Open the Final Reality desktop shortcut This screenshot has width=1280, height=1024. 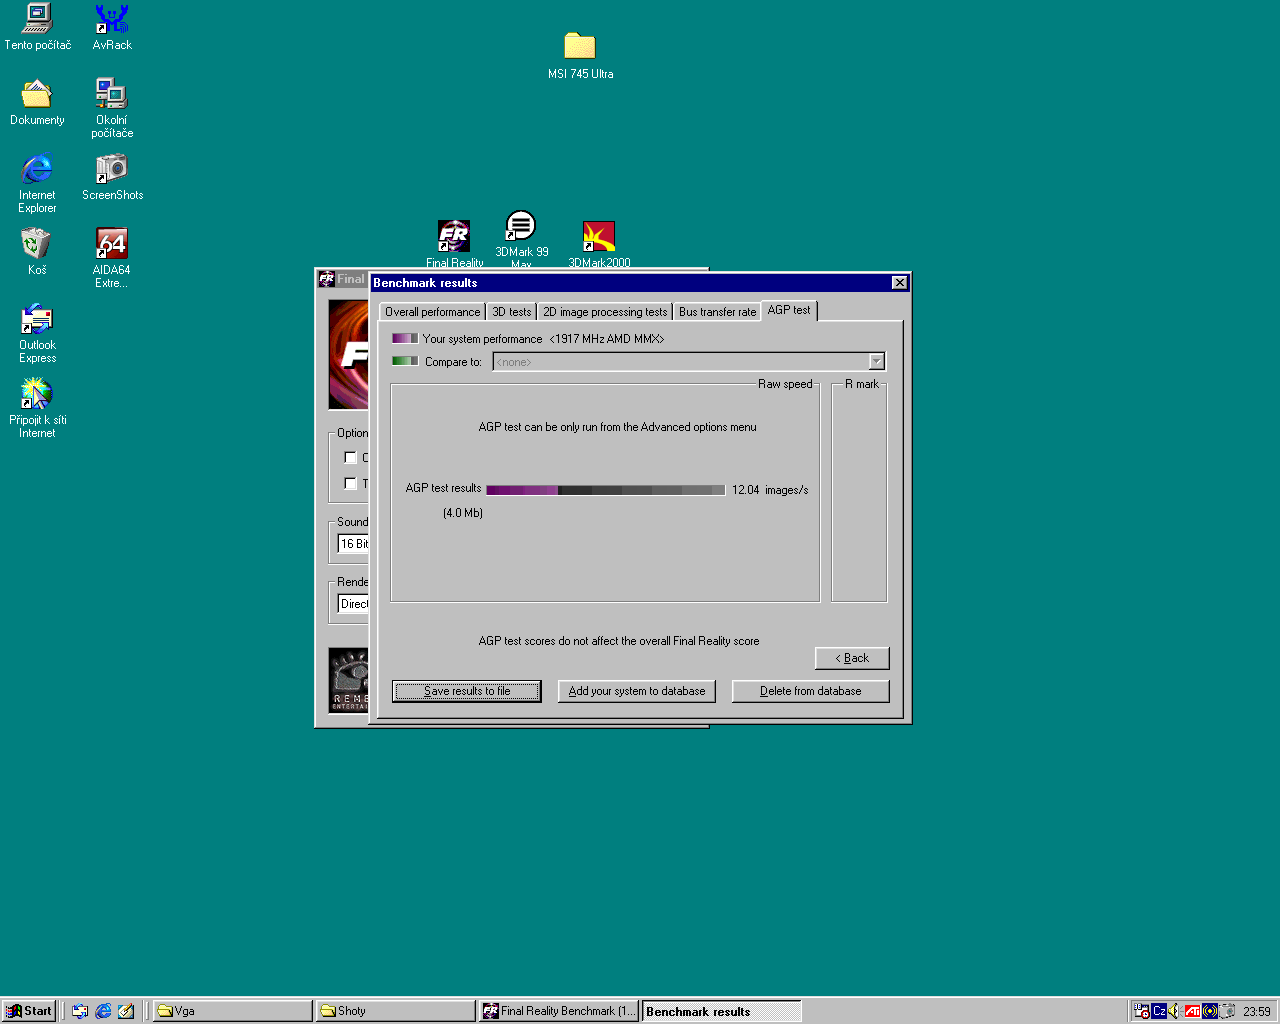(454, 237)
